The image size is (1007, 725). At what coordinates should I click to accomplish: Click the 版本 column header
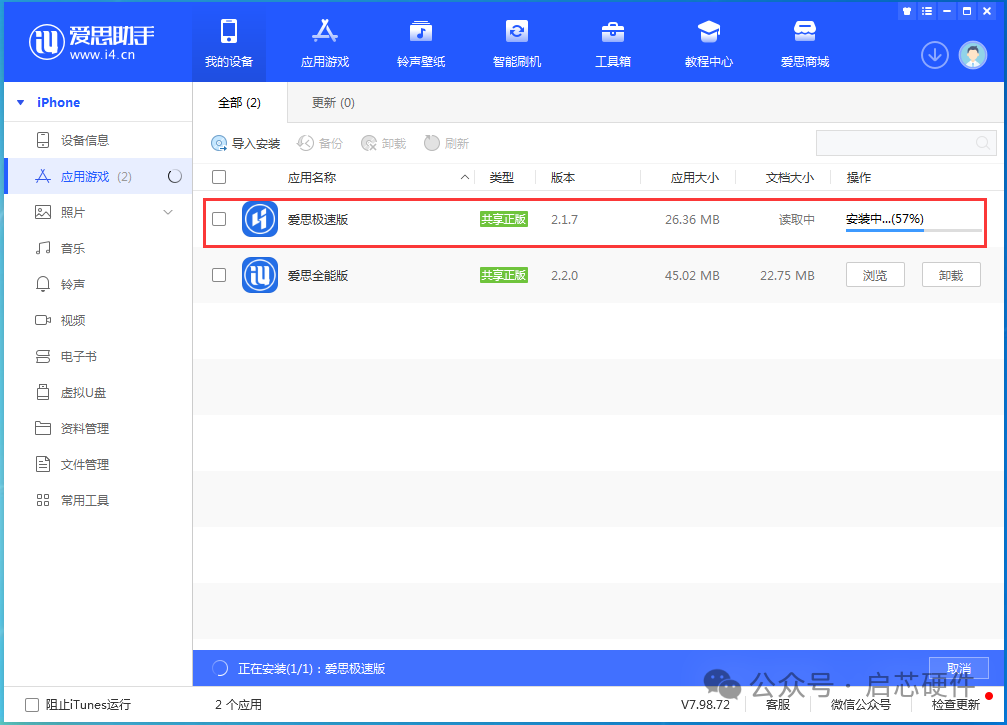[563, 178]
